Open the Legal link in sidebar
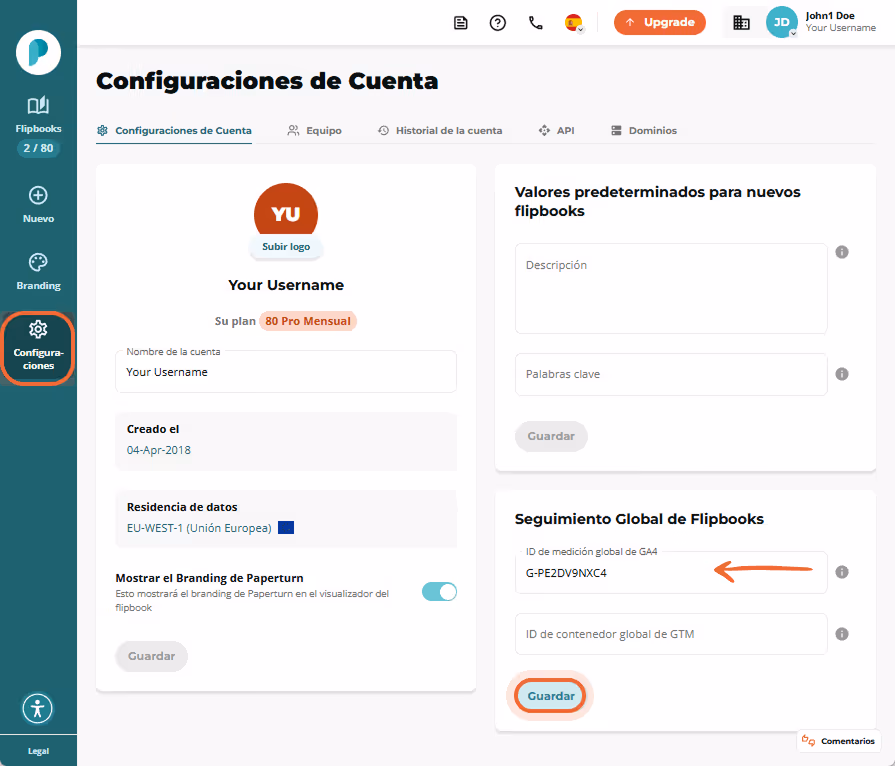 pos(38,751)
